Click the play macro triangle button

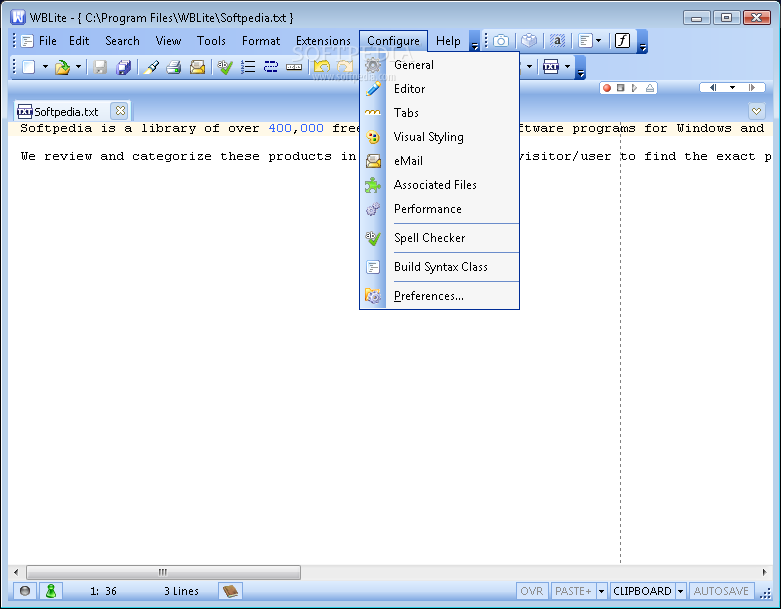[634, 88]
